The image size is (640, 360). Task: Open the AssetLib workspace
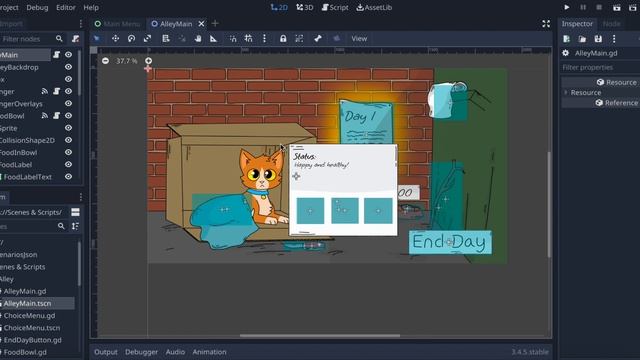click(x=374, y=7)
